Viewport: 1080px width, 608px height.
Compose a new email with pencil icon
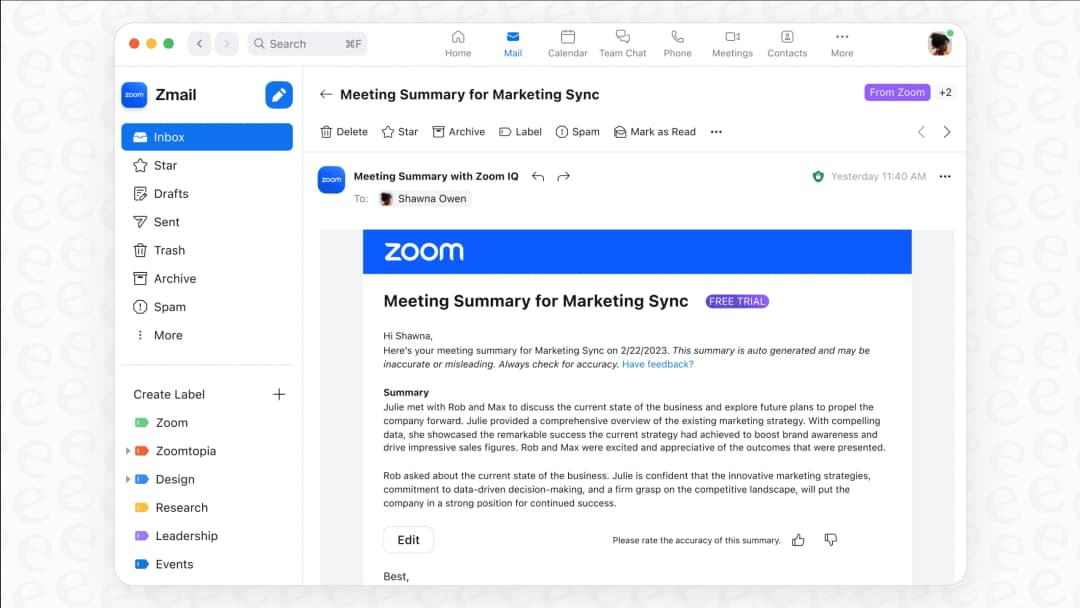pyautogui.click(x=278, y=95)
